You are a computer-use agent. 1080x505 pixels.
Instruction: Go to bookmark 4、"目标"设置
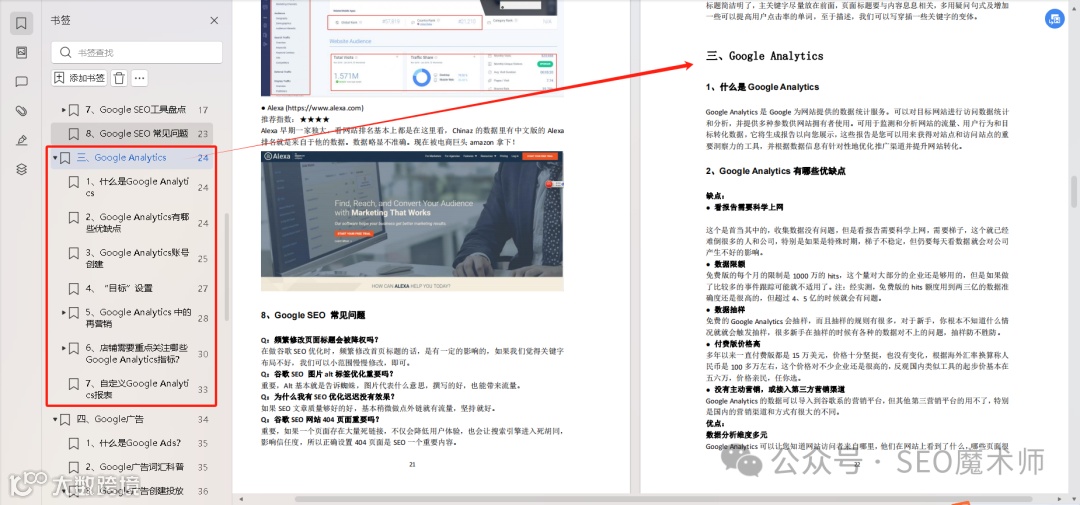[x=119, y=288]
